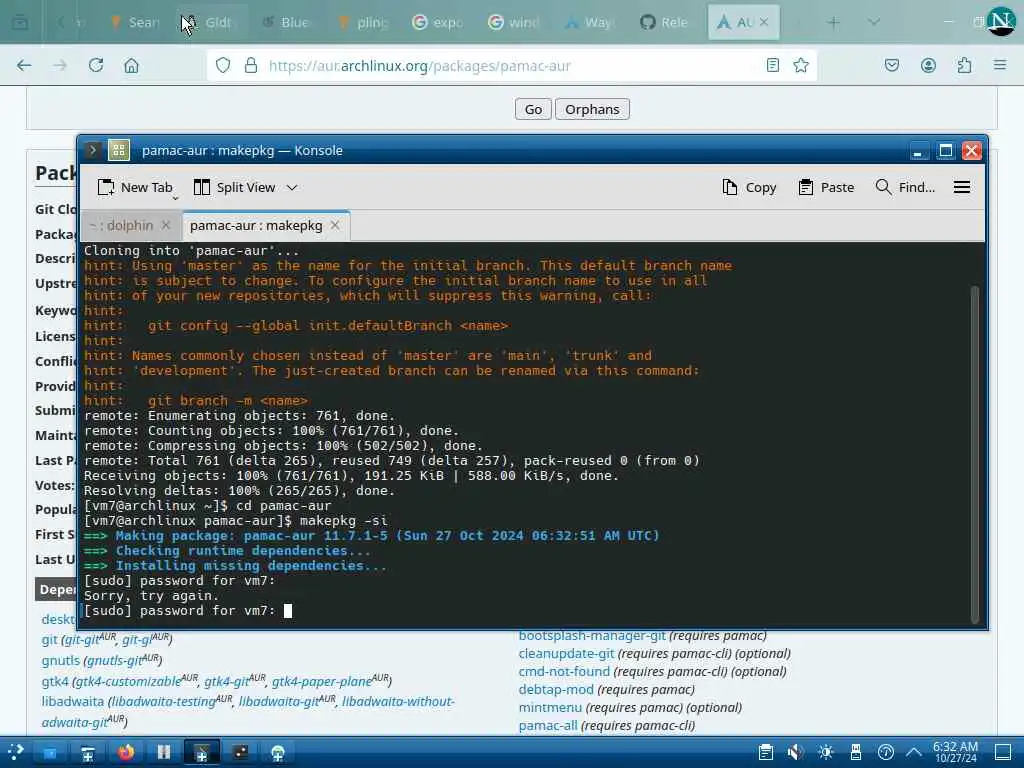This screenshot has width=1024, height=768.
Task: Open the cleanupdate-git link
Action: [x=566, y=654]
